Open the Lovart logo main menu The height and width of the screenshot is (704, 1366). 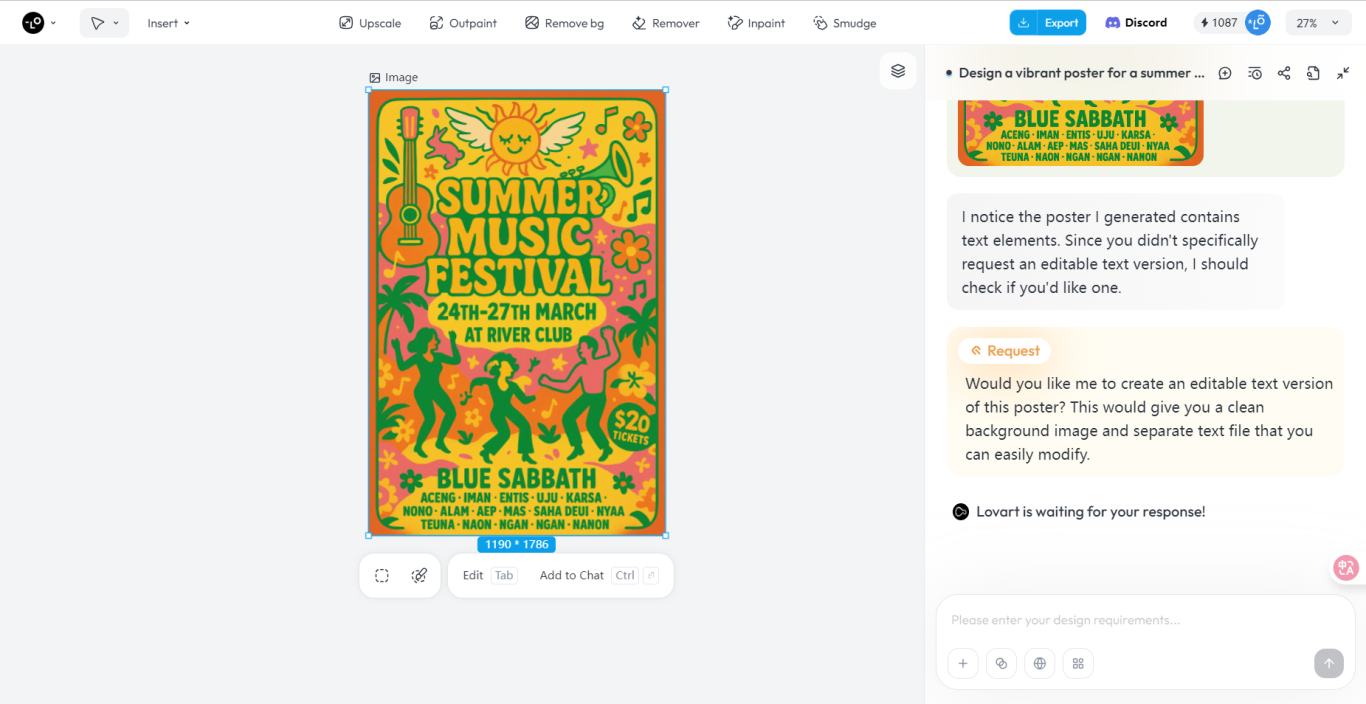pos(39,23)
